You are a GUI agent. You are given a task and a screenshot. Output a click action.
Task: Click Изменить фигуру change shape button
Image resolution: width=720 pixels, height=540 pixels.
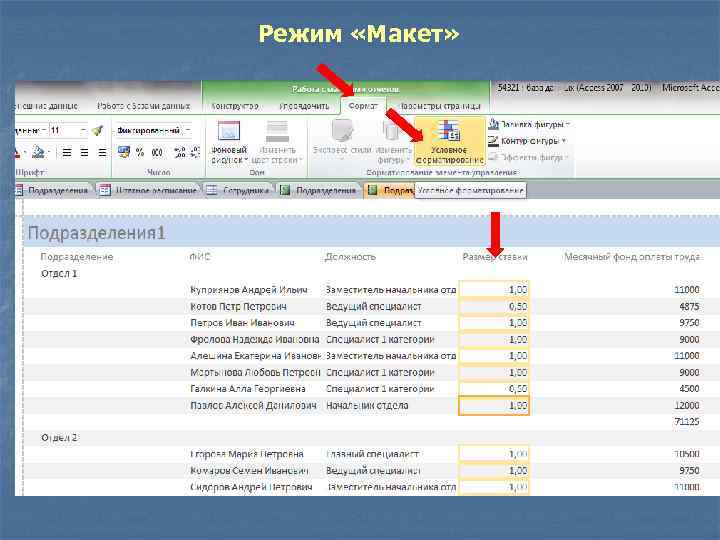pyautogui.click(x=393, y=141)
